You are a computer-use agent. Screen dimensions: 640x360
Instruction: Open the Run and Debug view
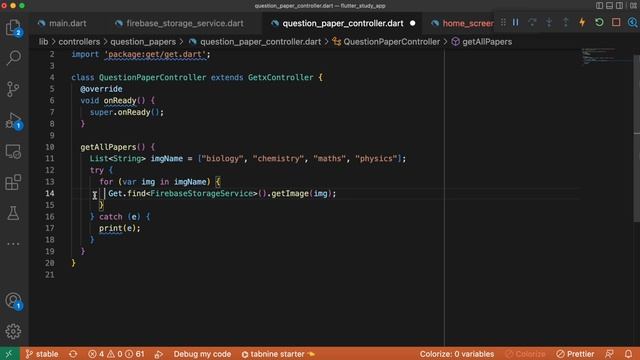(13, 120)
